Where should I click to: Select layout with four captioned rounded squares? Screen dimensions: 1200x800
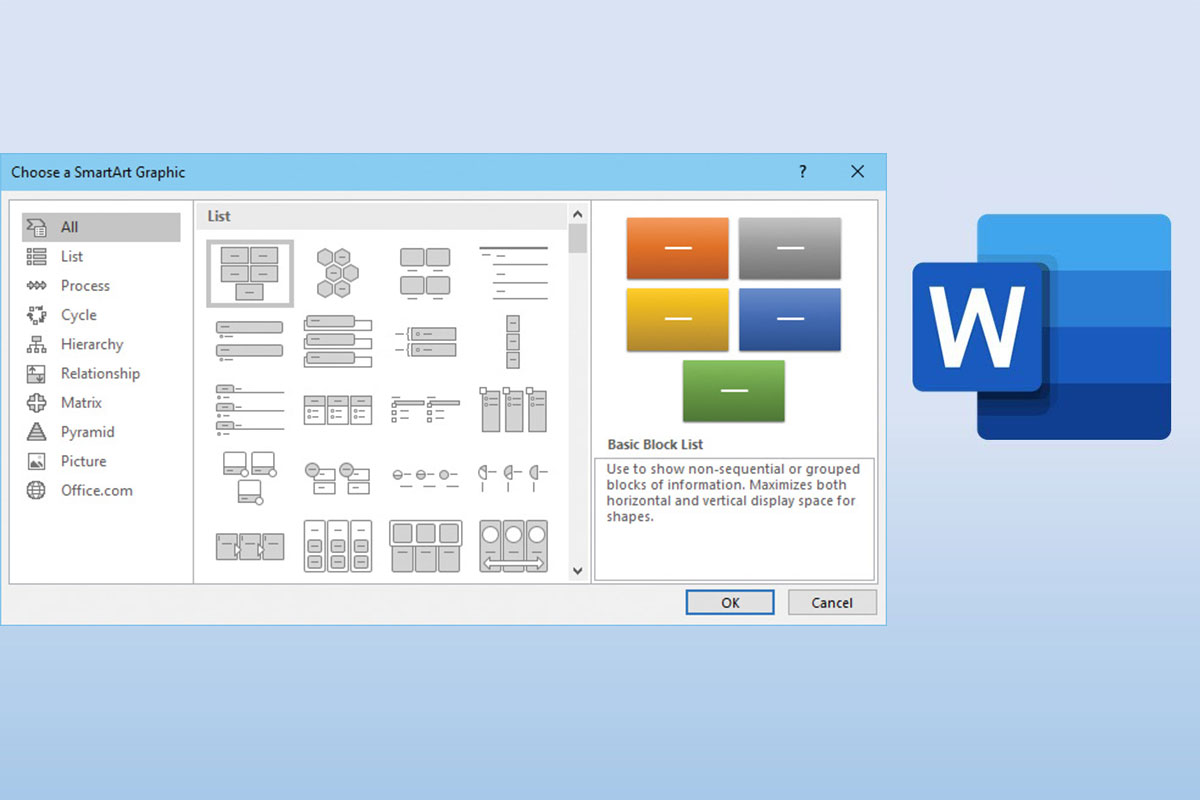425,273
